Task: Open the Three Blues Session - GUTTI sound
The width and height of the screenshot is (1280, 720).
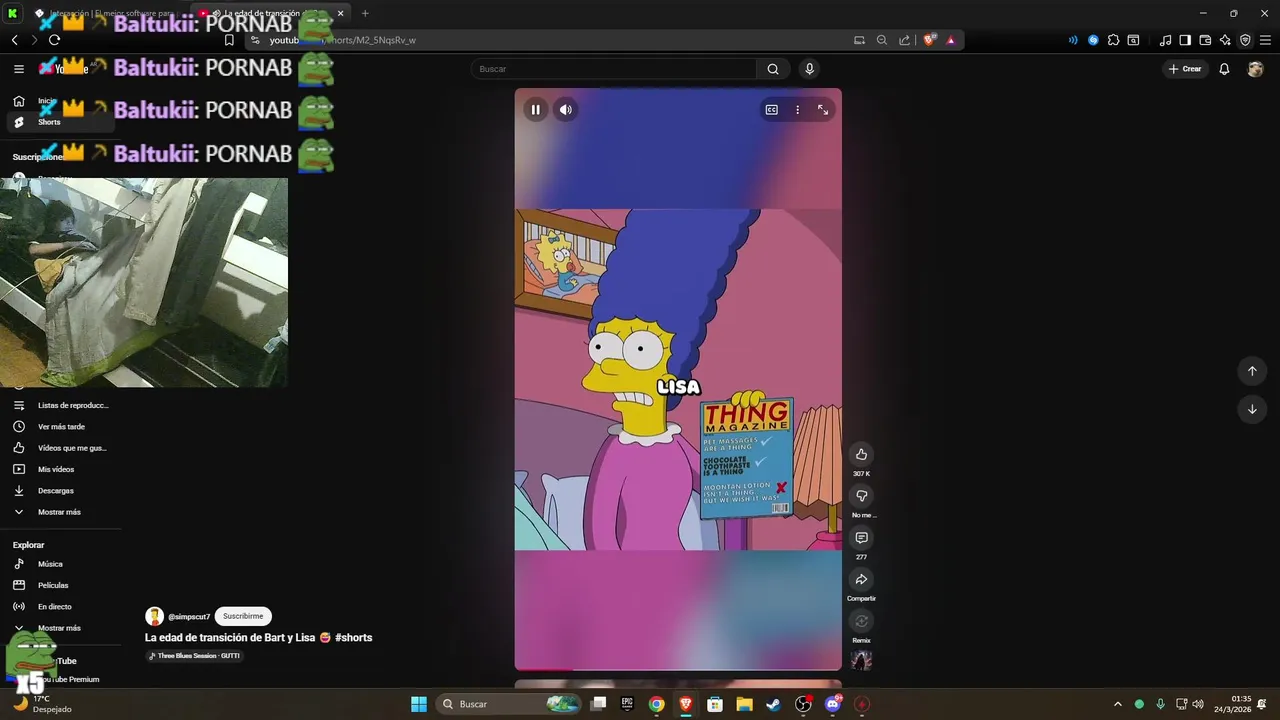Action: pos(195,656)
